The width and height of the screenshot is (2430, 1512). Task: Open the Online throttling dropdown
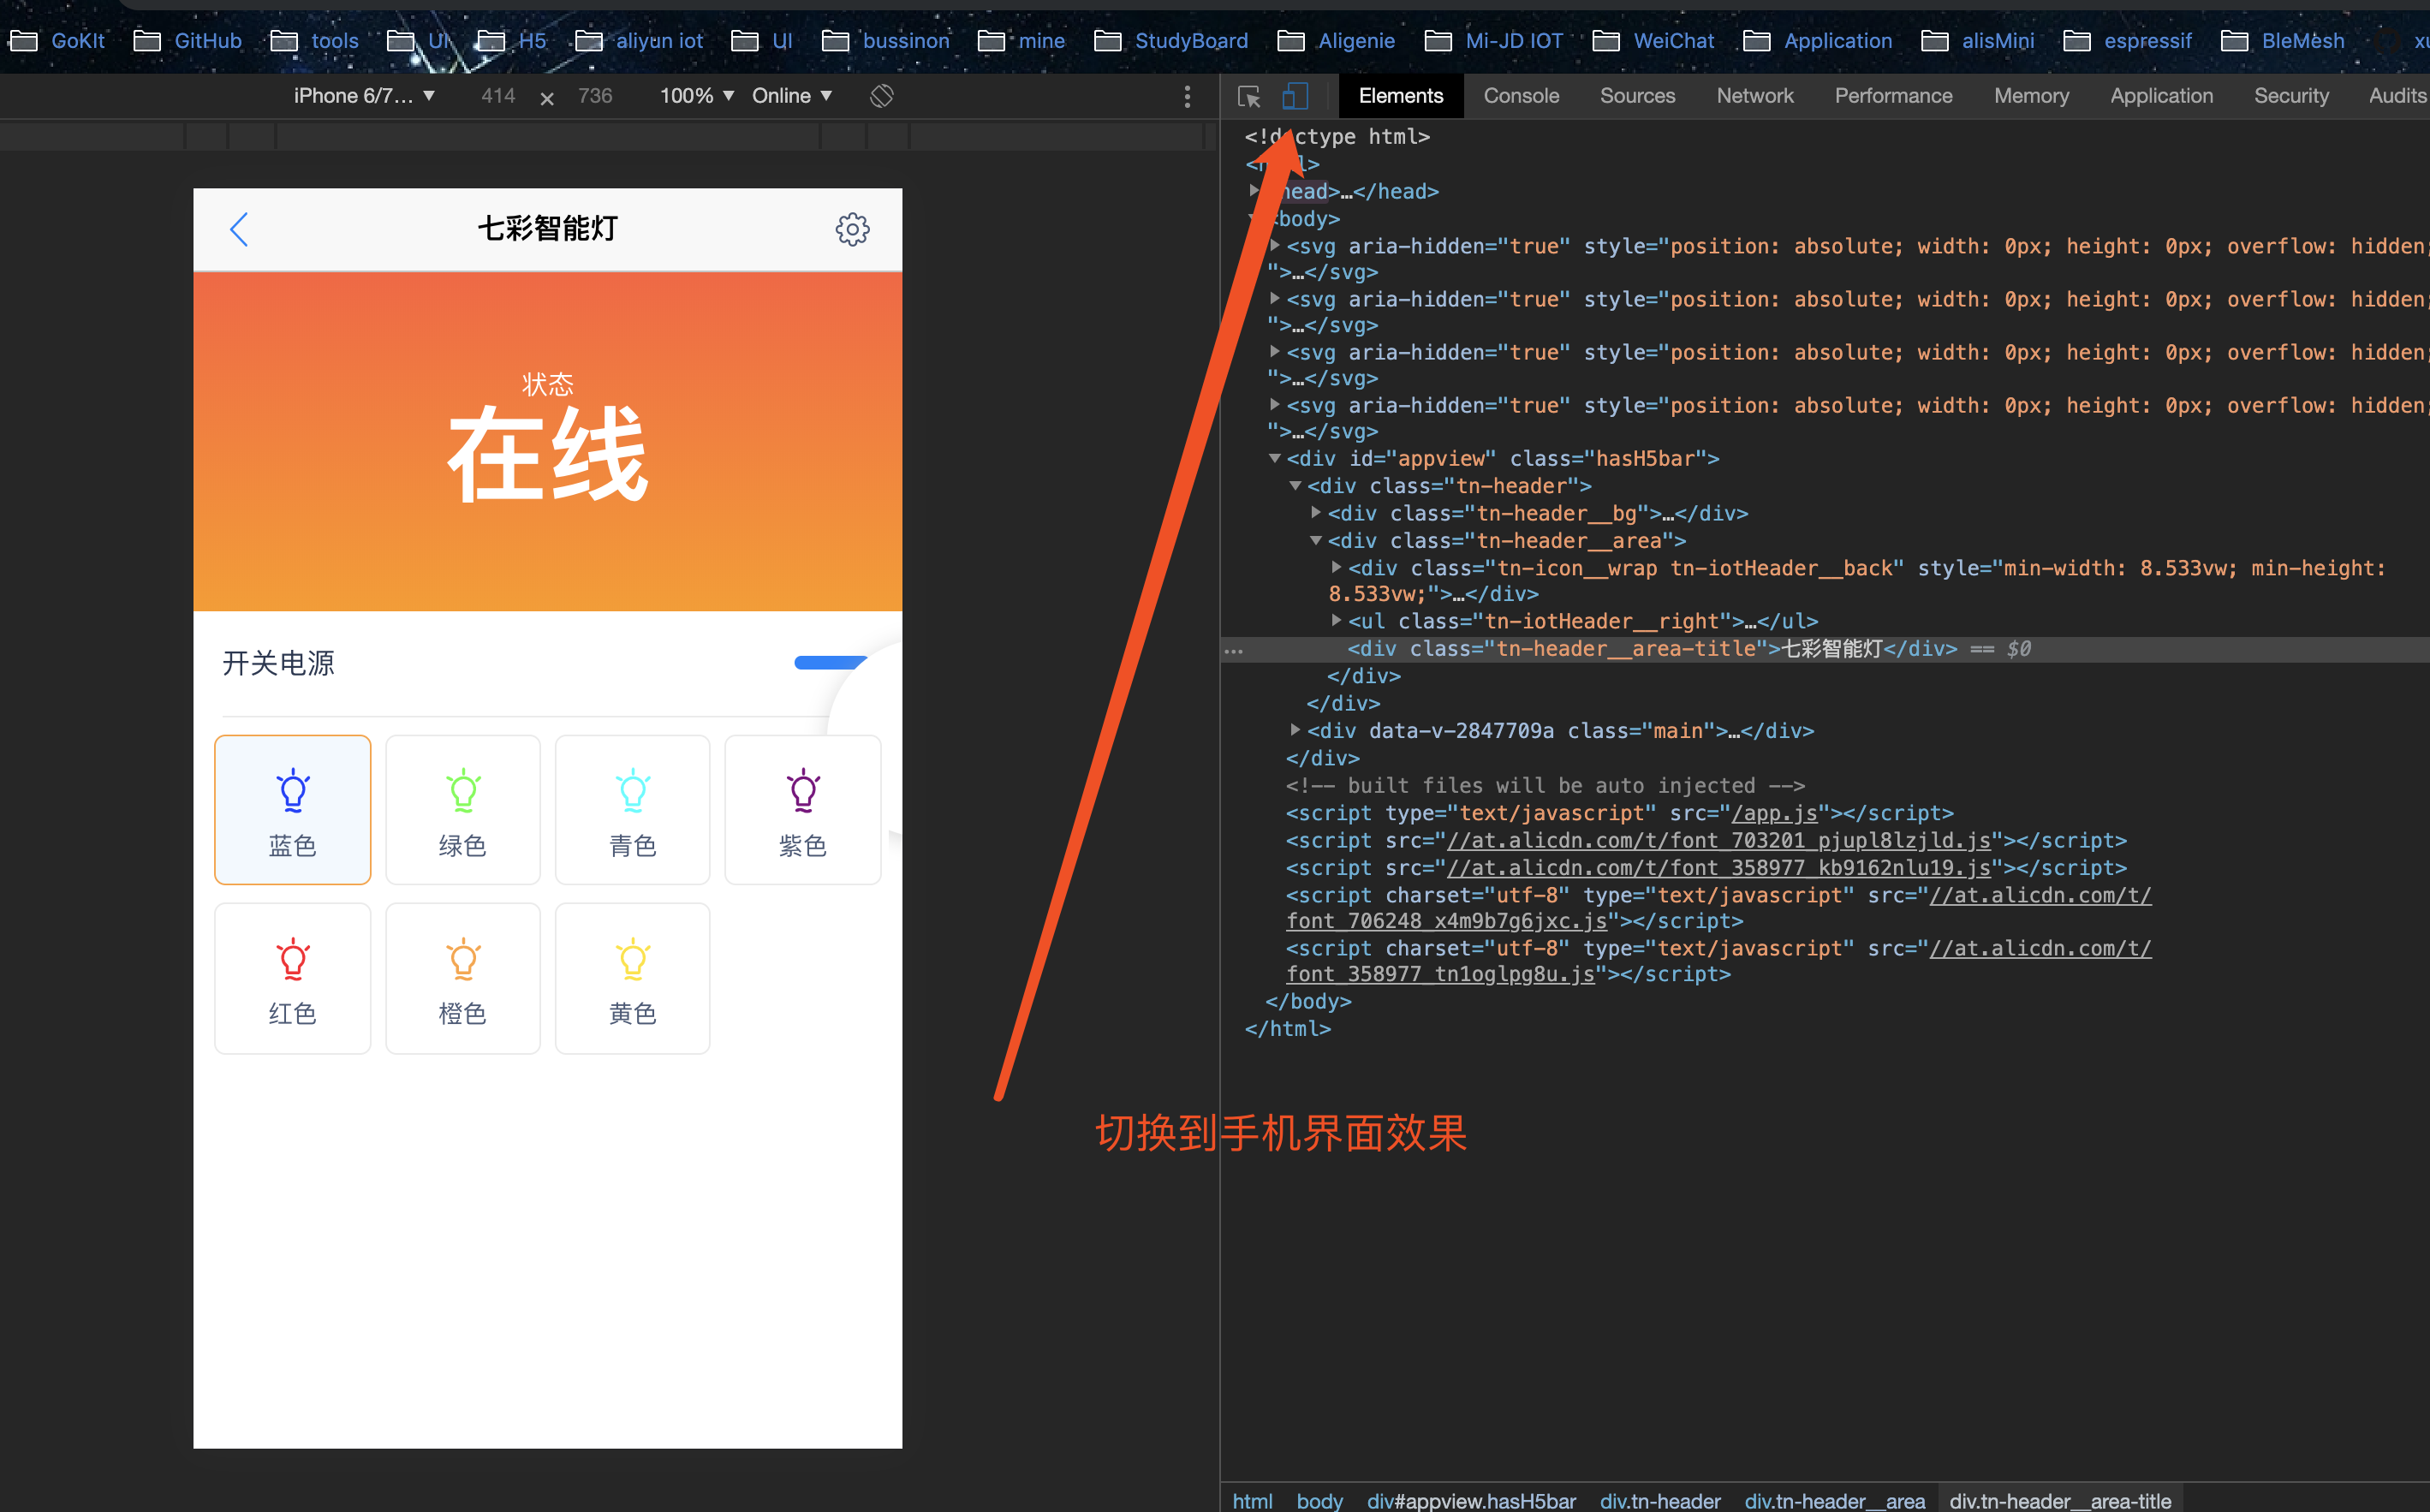click(x=792, y=96)
